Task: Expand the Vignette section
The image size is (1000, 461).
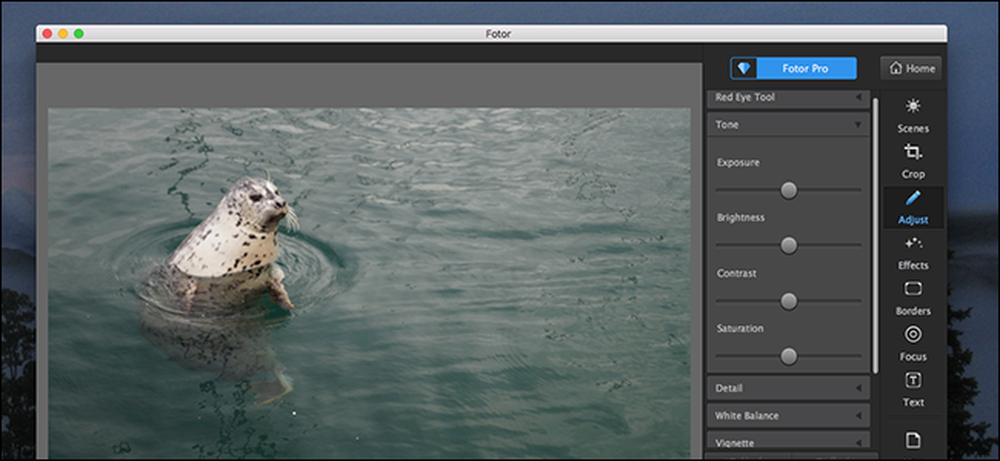Action: click(788, 441)
